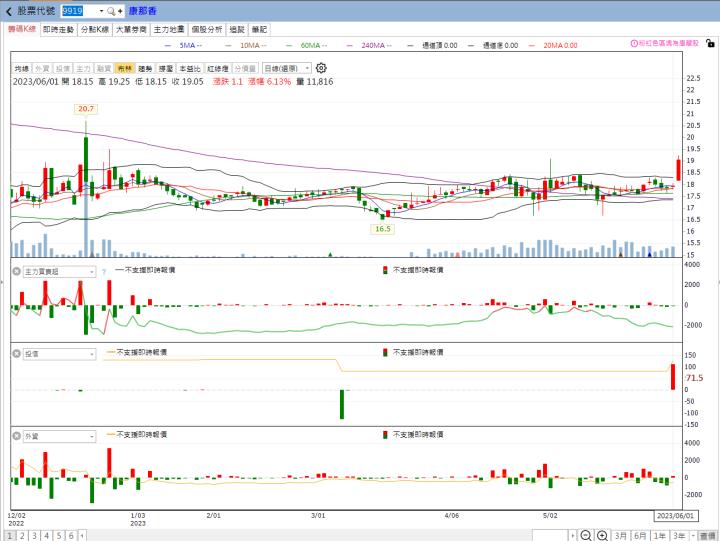Screen dimensions: 720x541
Task: Switch to the 主力地圖 tab
Action: [169, 29]
